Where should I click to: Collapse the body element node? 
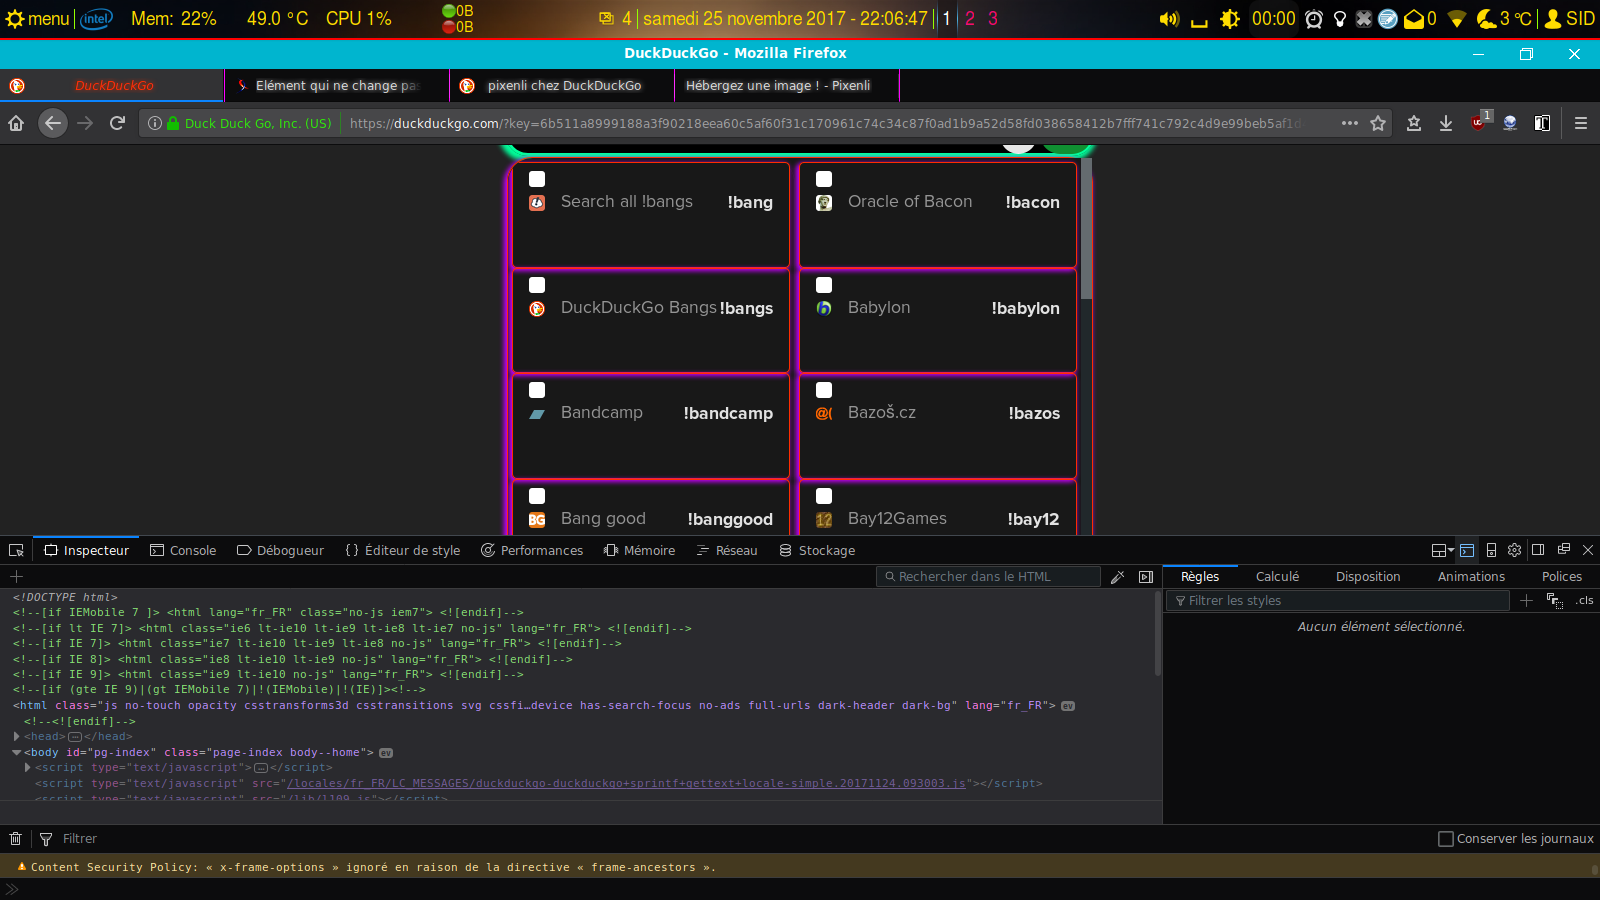[17, 753]
